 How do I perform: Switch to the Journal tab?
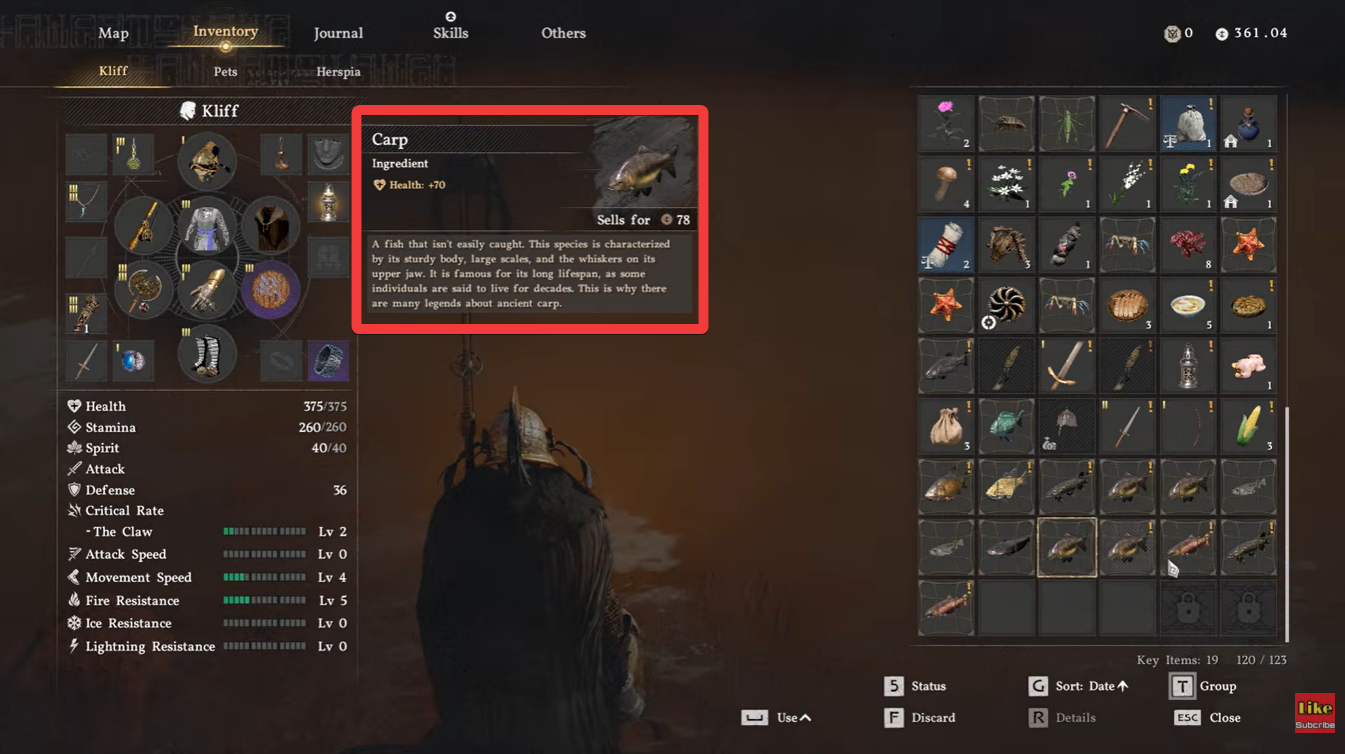(x=338, y=33)
